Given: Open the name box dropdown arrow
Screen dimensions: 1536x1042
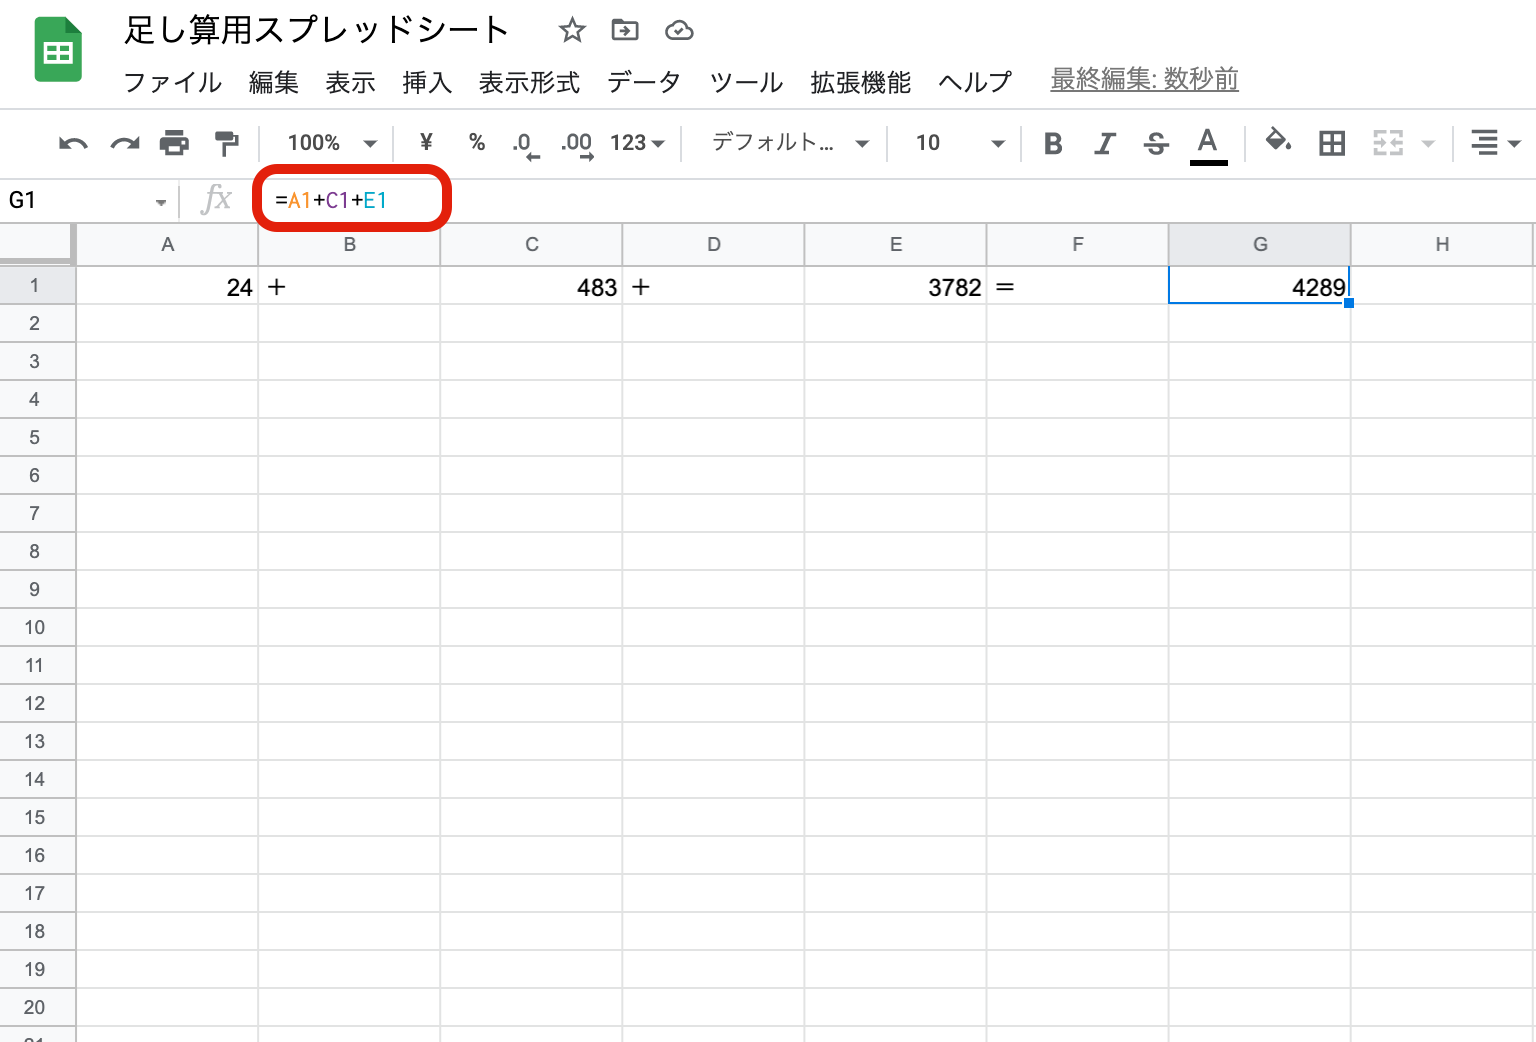Looking at the screenshot, I should click(x=160, y=202).
